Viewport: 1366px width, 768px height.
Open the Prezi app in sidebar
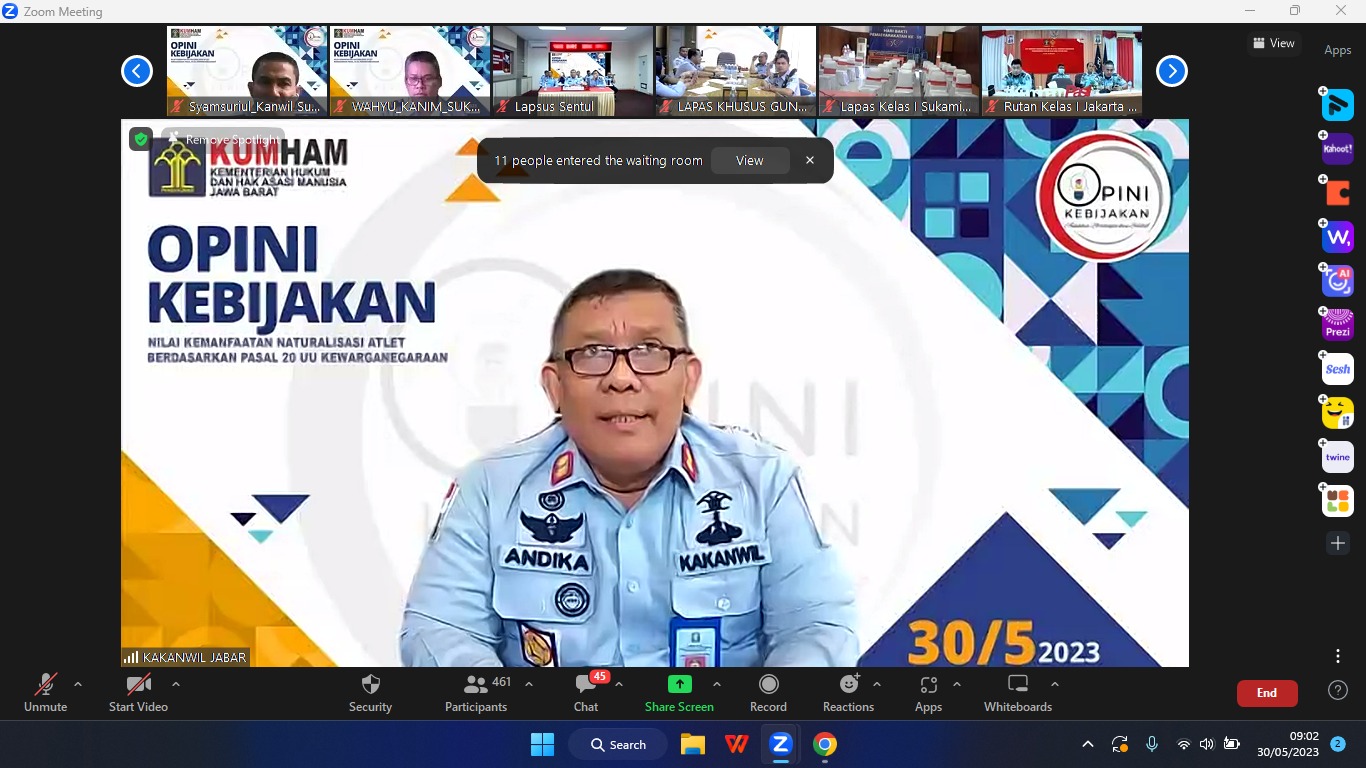[1337, 325]
